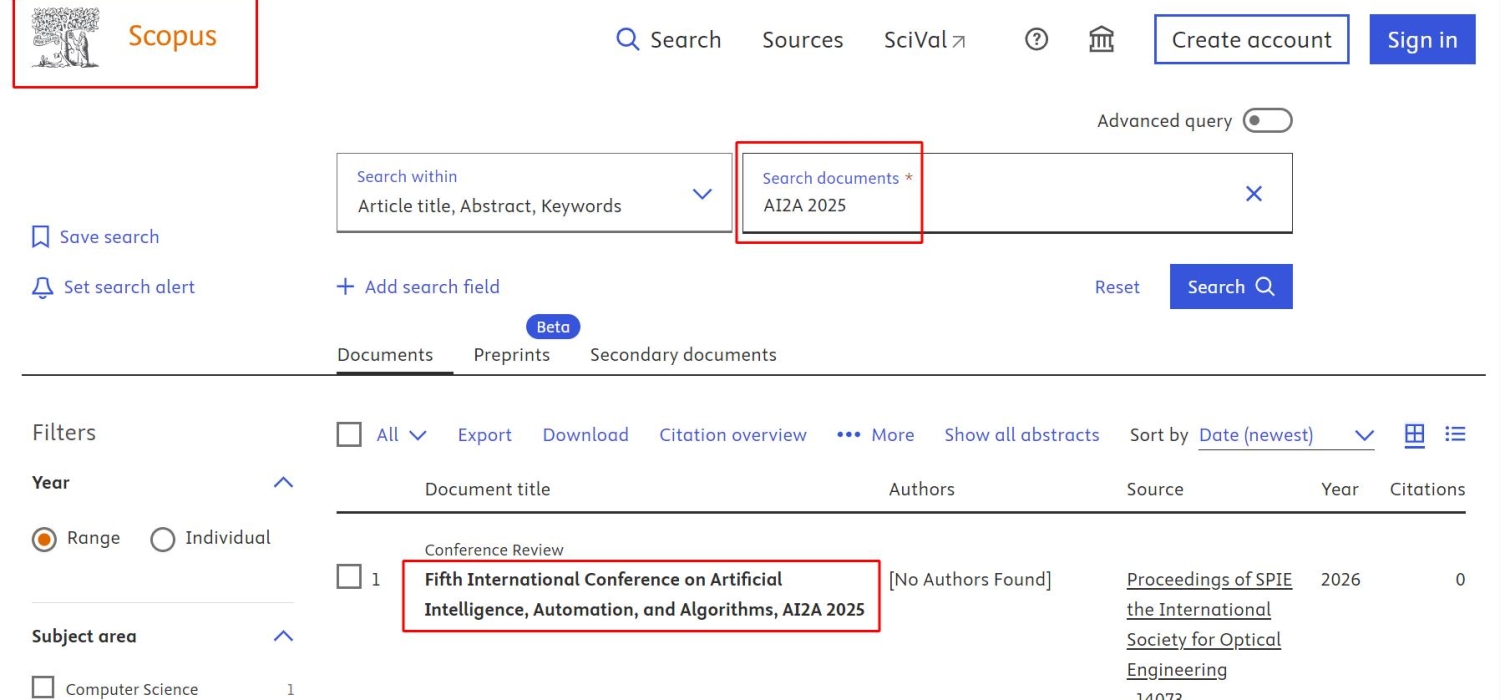Add a search field
This screenshot has width=1500, height=700.
418,287
